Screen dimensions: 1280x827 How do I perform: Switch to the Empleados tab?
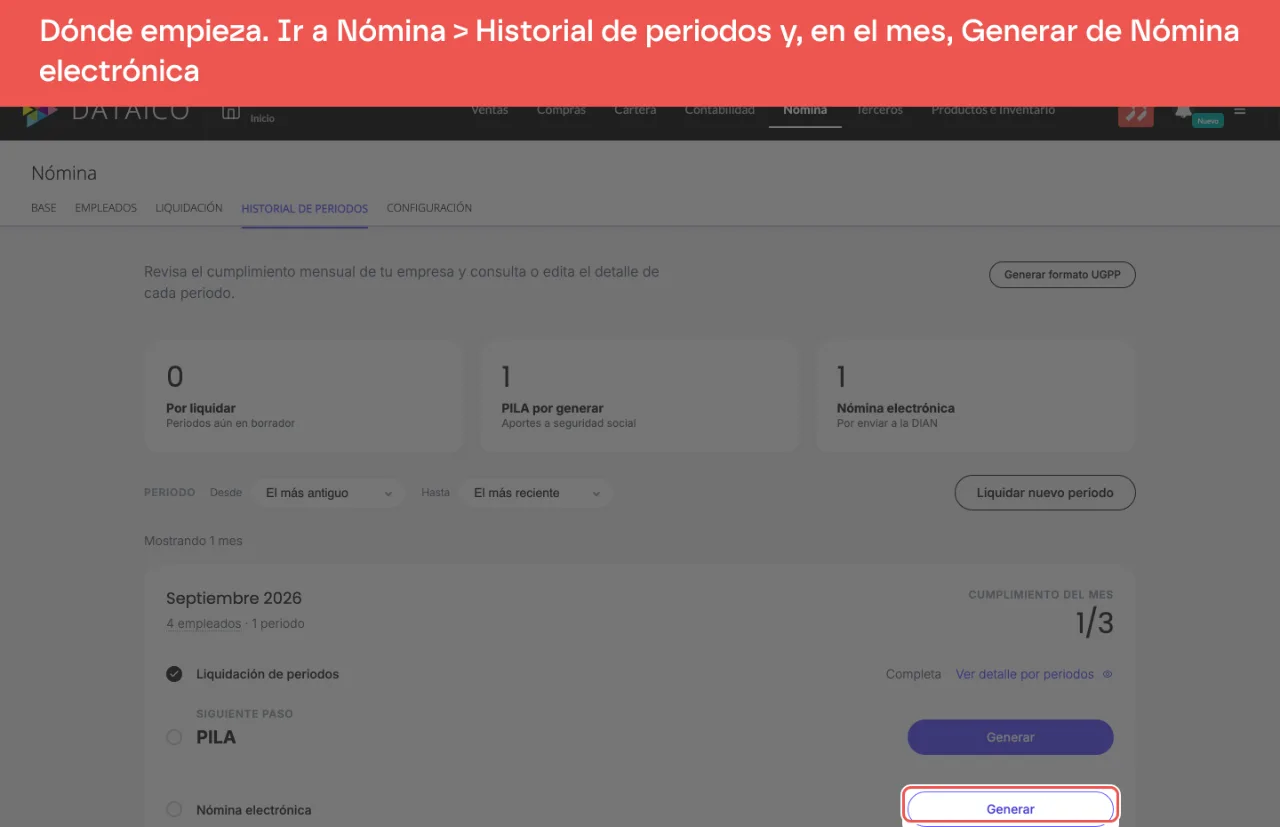106,208
